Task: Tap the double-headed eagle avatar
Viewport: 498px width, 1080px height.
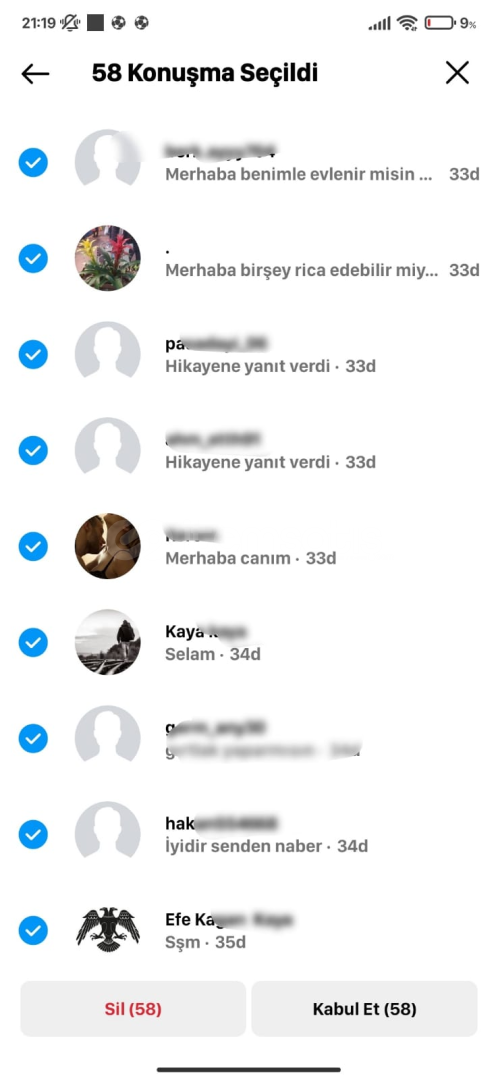Action: tap(107, 930)
